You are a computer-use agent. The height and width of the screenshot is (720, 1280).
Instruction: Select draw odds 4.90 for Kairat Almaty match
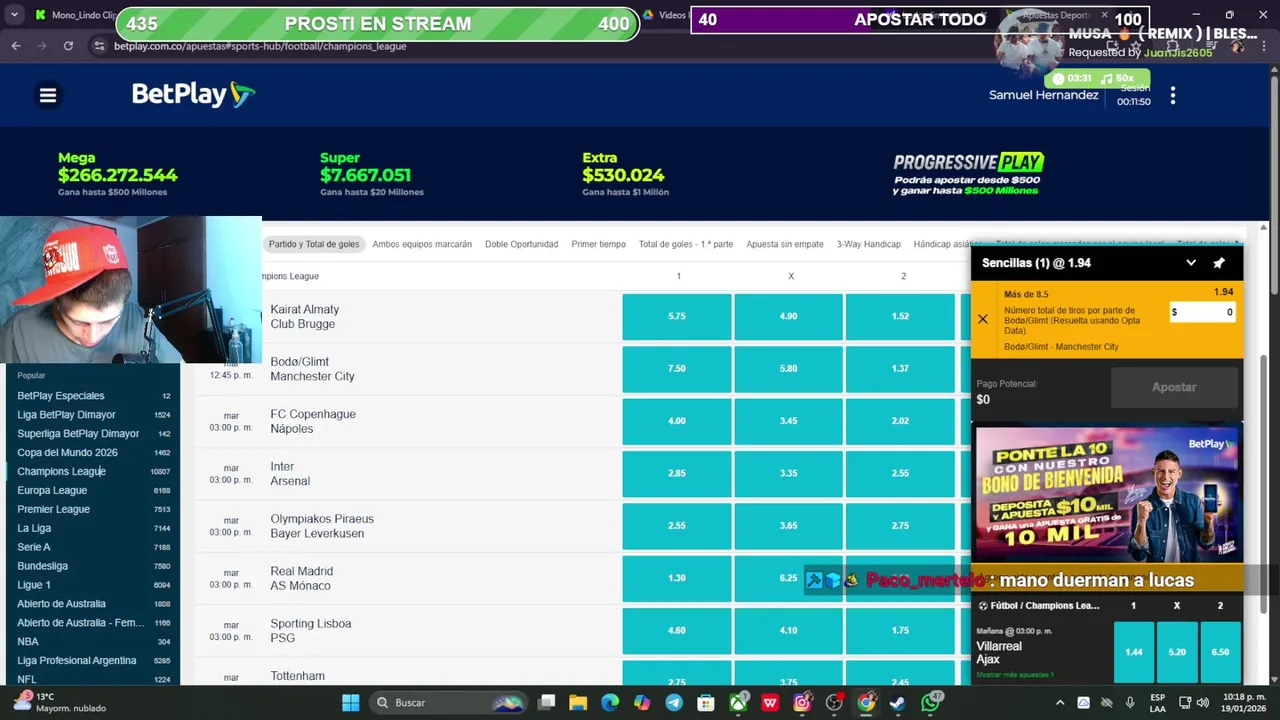(788, 316)
